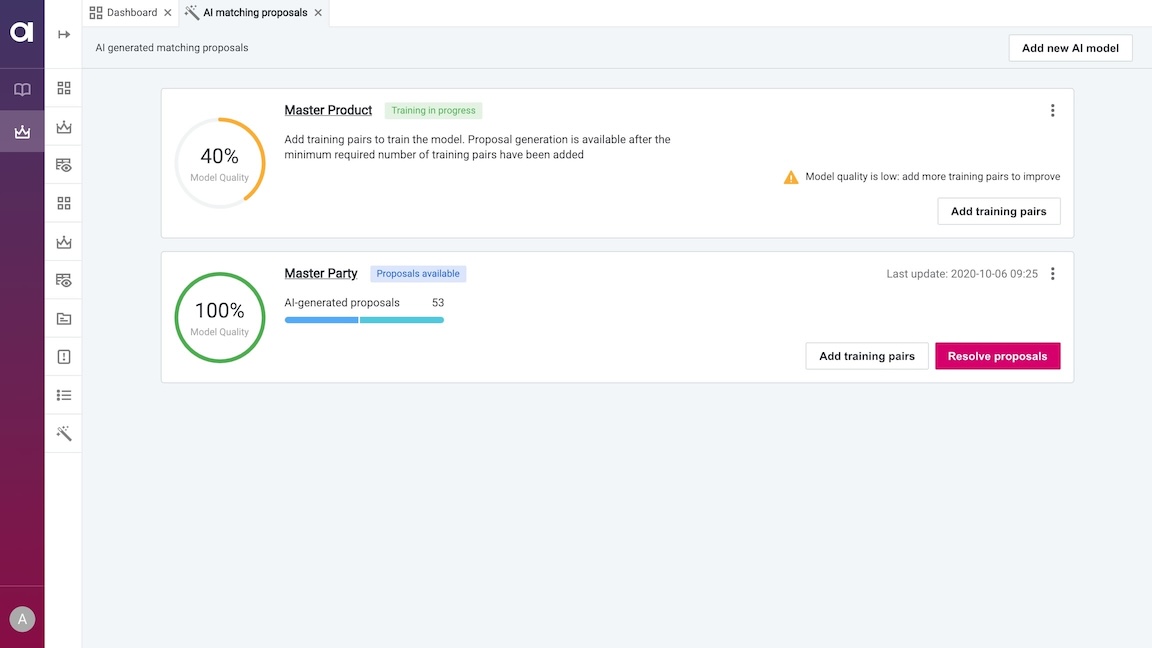Click the 100% Model Quality gauge
Viewport: 1152px width, 648px height.
pyautogui.click(x=219, y=317)
